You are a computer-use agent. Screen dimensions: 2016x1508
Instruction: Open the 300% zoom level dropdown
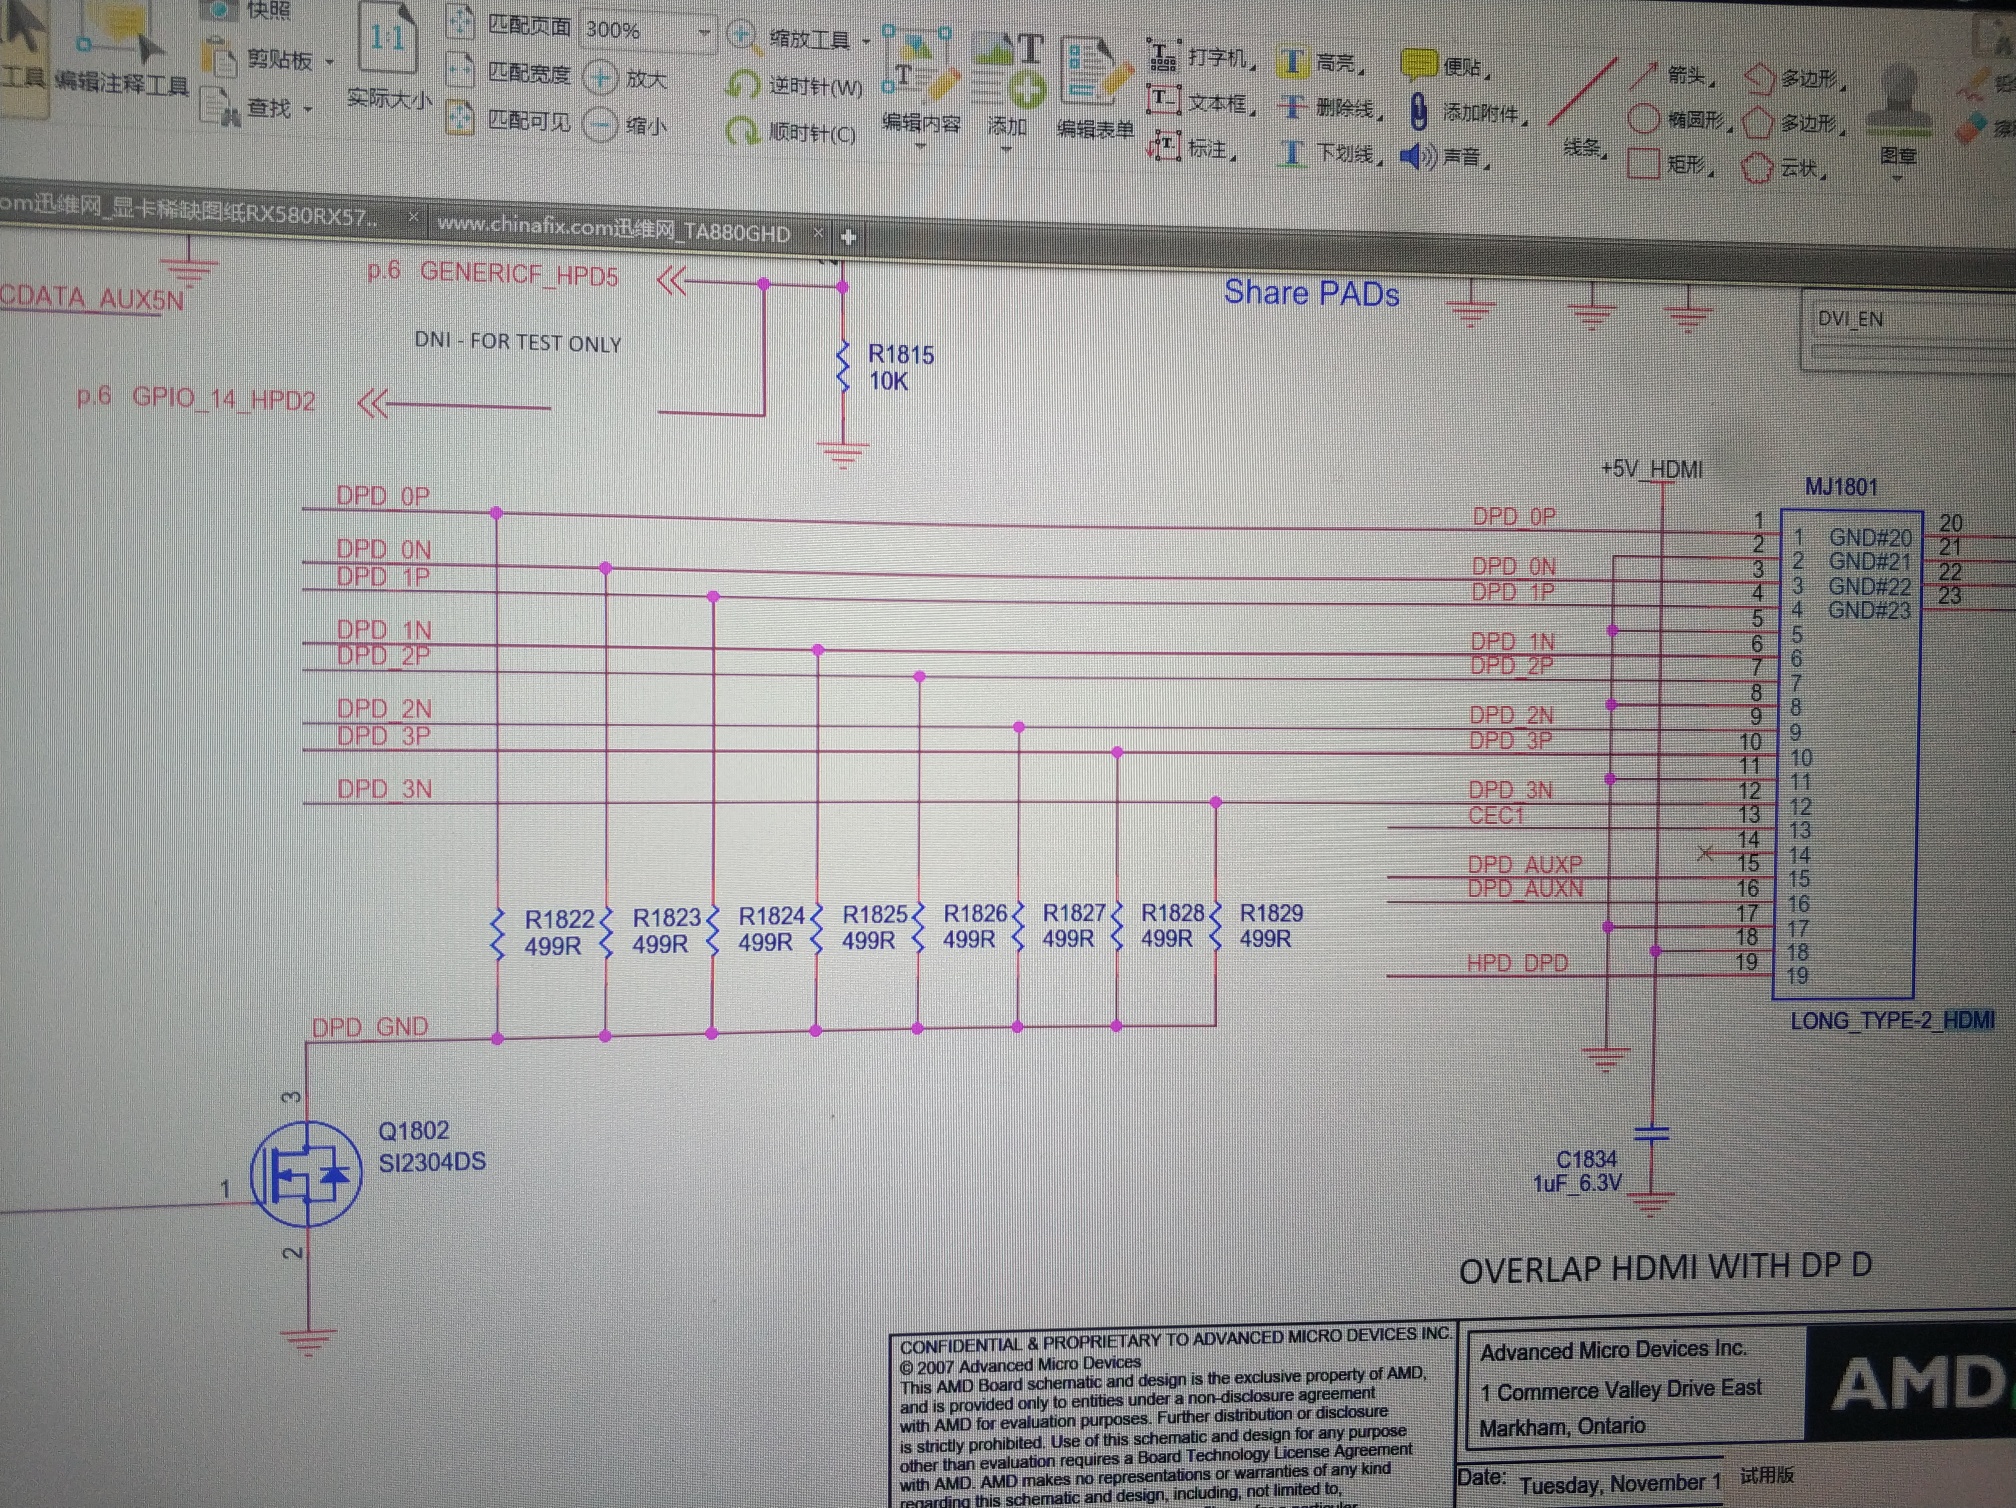(704, 32)
